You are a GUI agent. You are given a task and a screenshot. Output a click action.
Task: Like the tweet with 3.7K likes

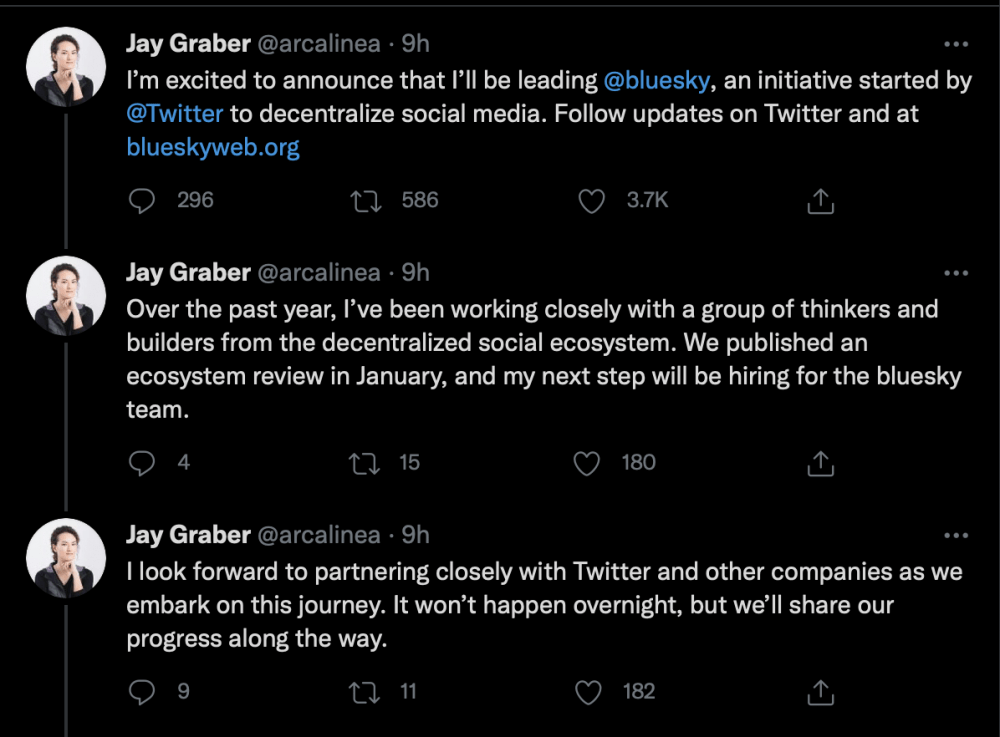pyautogui.click(x=591, y=201)
